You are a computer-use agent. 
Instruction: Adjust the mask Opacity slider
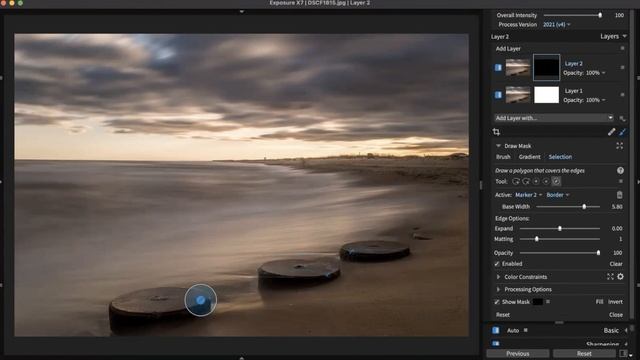(x=560, y=253)
